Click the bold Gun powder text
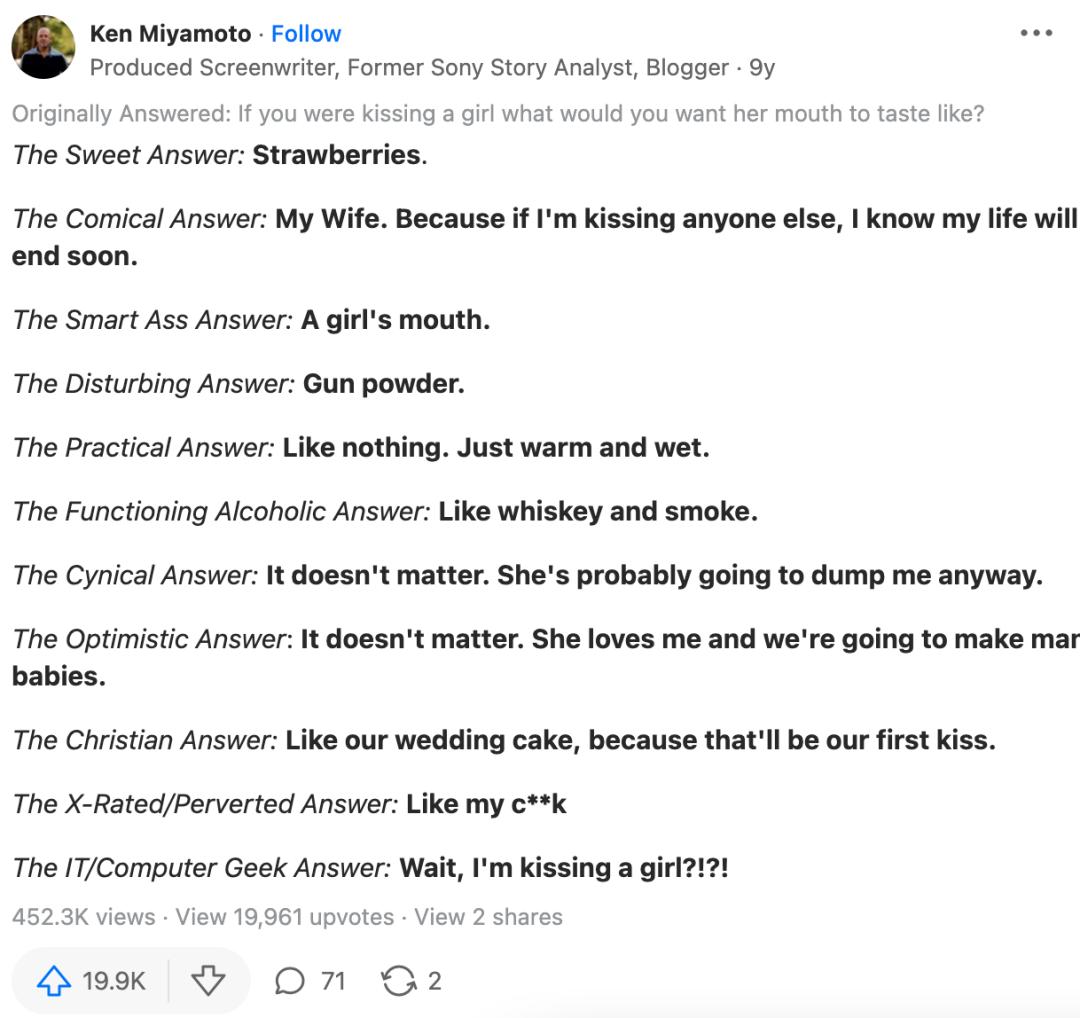This screenshot has height=1018, width=1080. [384, 384]
